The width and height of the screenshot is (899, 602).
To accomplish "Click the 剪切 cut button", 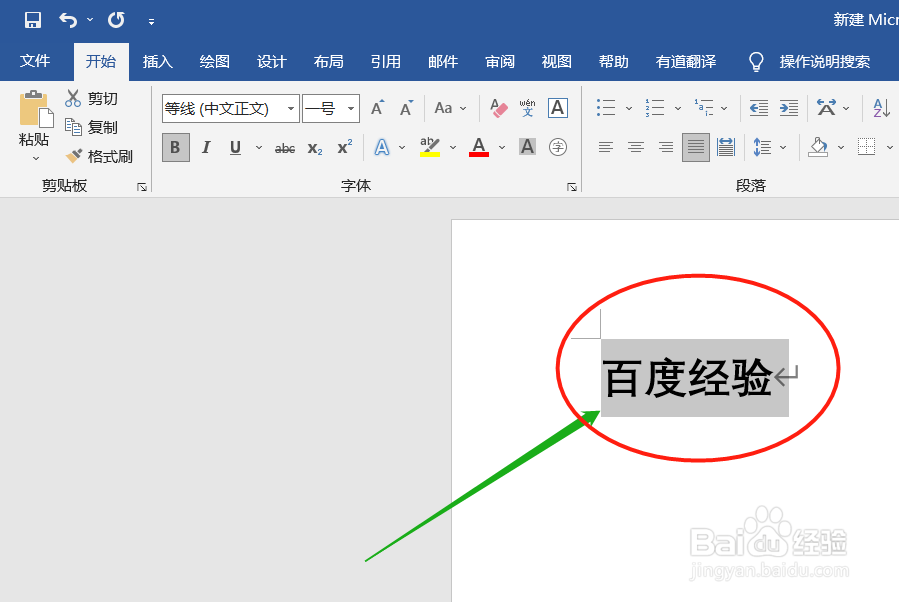I will (x=92, y=98).
